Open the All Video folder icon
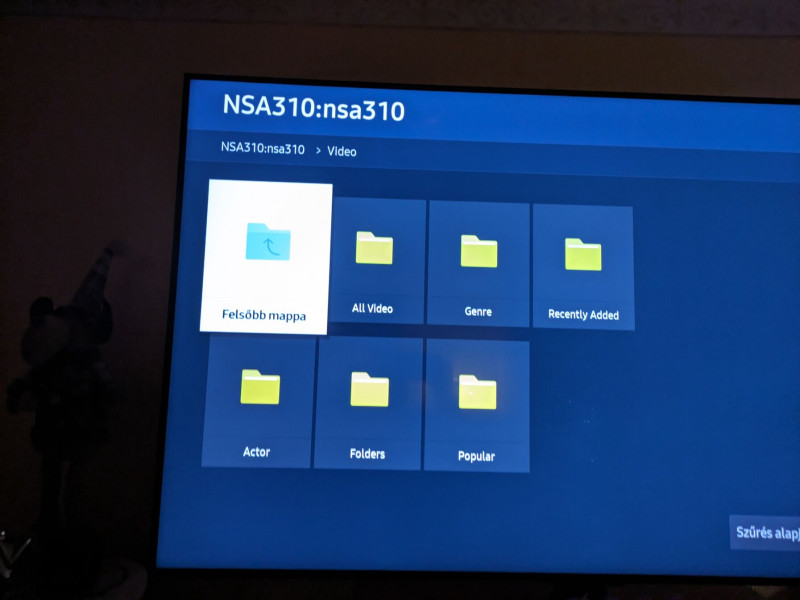Viewport: 800px width, 600px height. coord(374,248)
